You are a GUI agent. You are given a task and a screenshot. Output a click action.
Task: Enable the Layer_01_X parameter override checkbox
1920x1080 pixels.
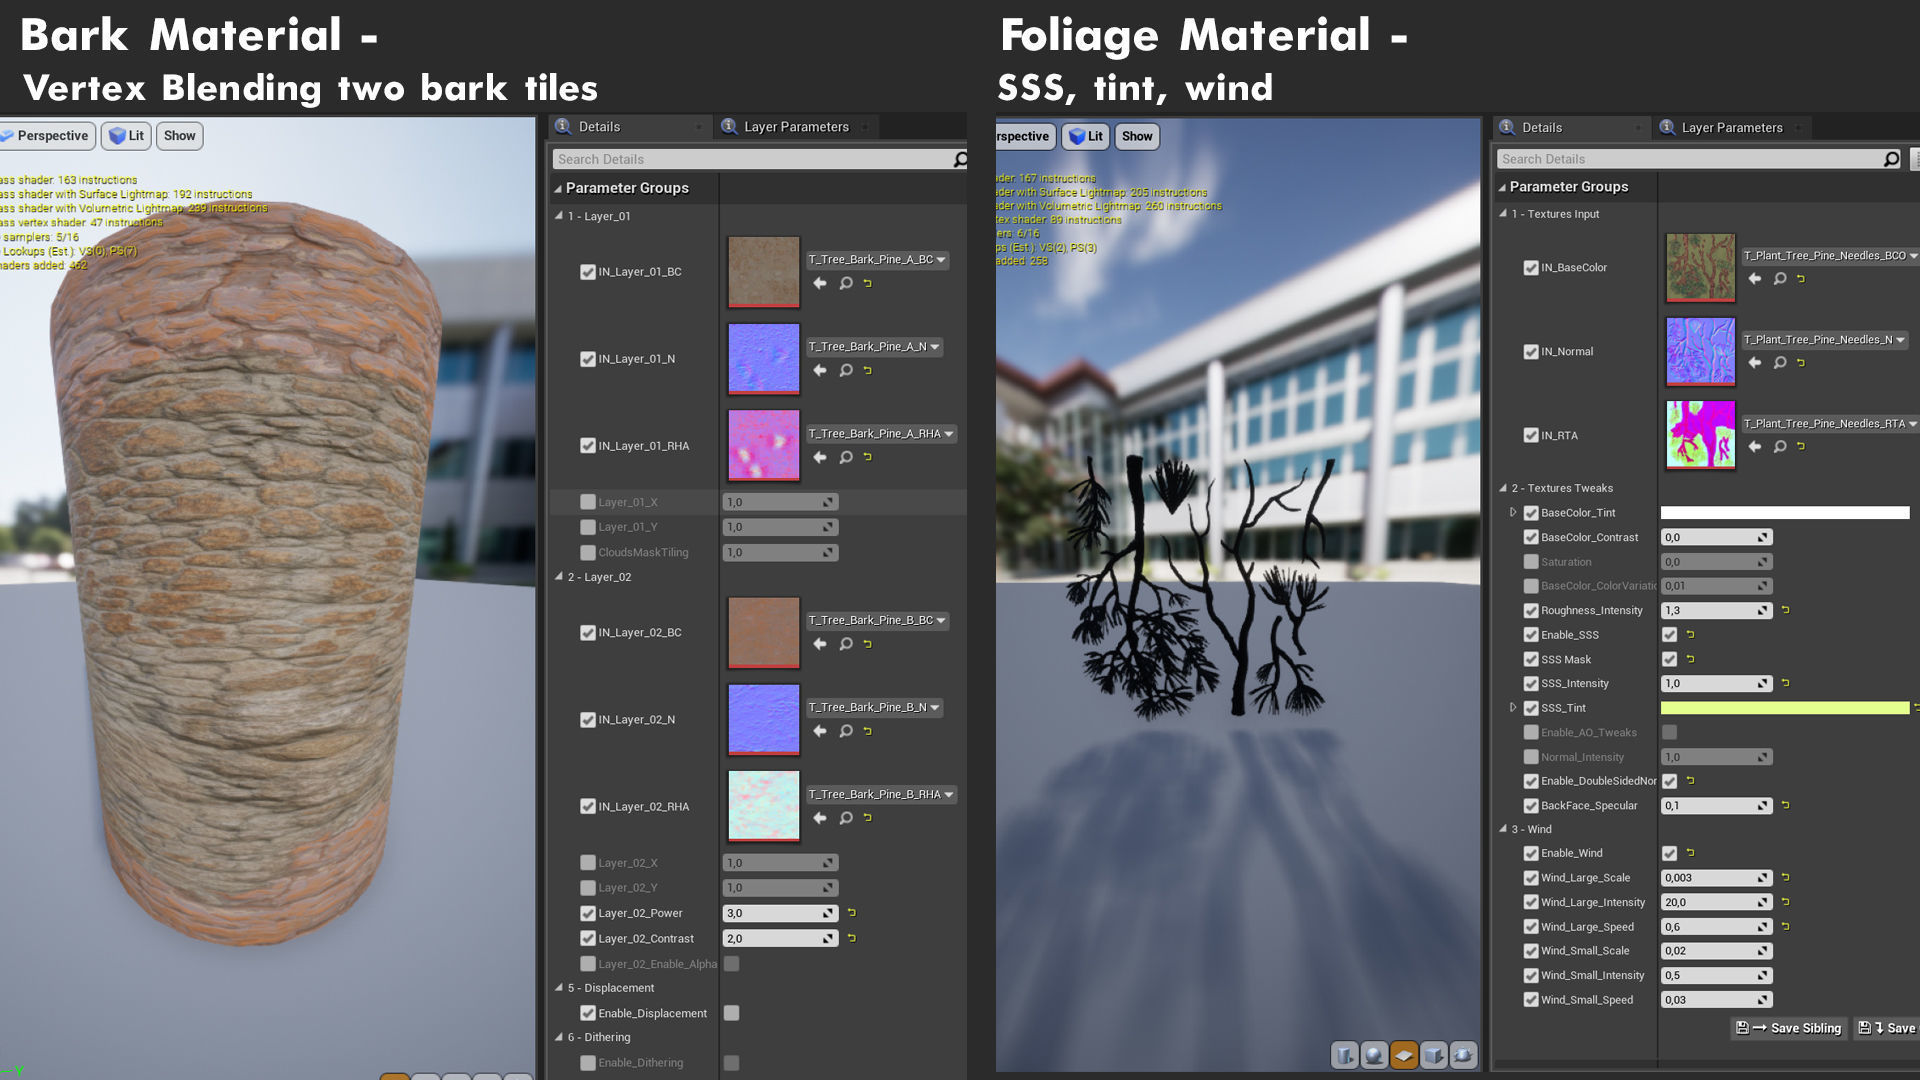point(588,502)
